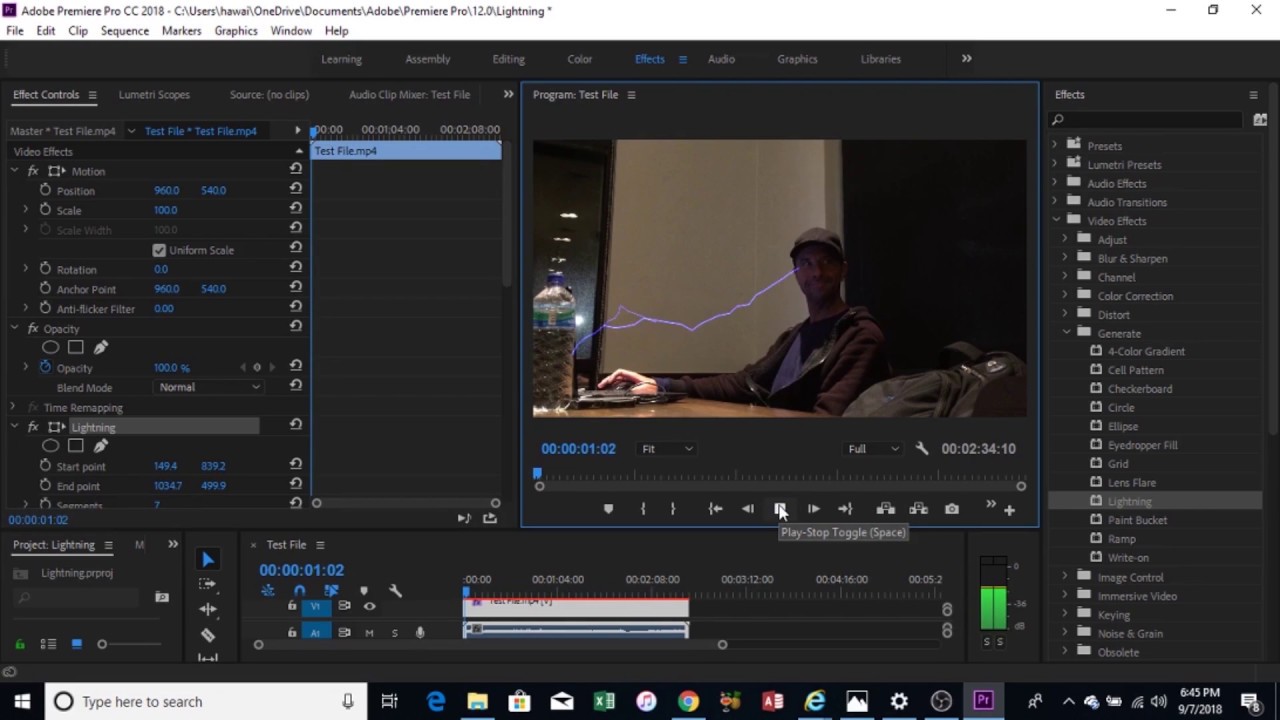Reset the Lightning effect
1280x720 pixels.
(295, 426)
